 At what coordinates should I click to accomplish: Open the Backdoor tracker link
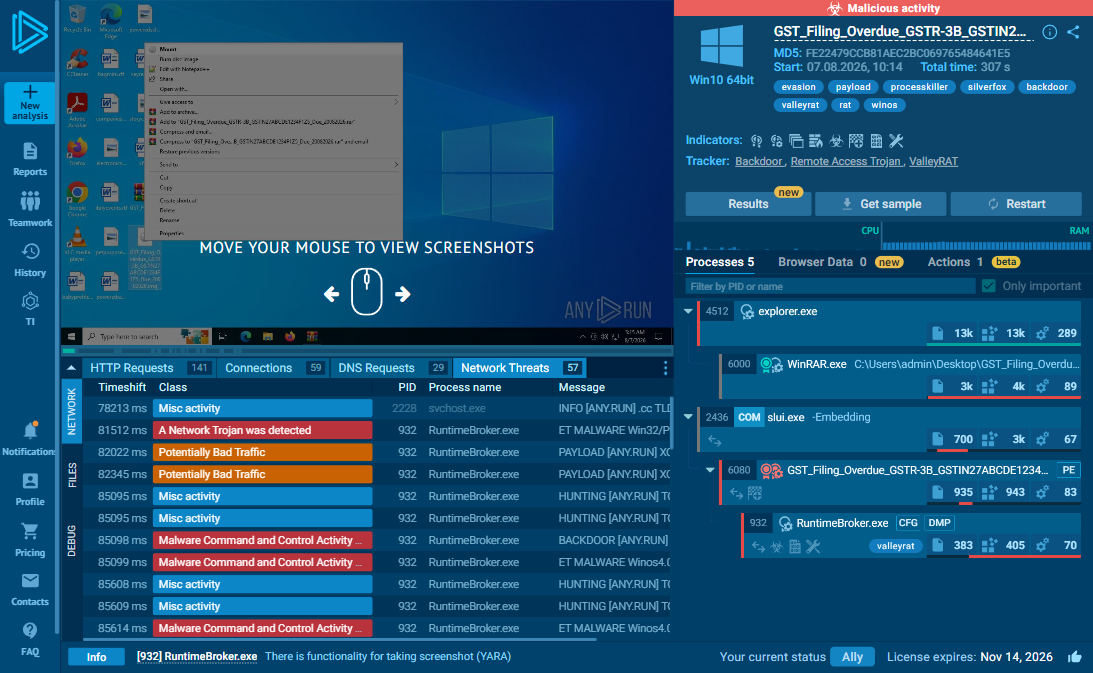click(x=758, y=161)
